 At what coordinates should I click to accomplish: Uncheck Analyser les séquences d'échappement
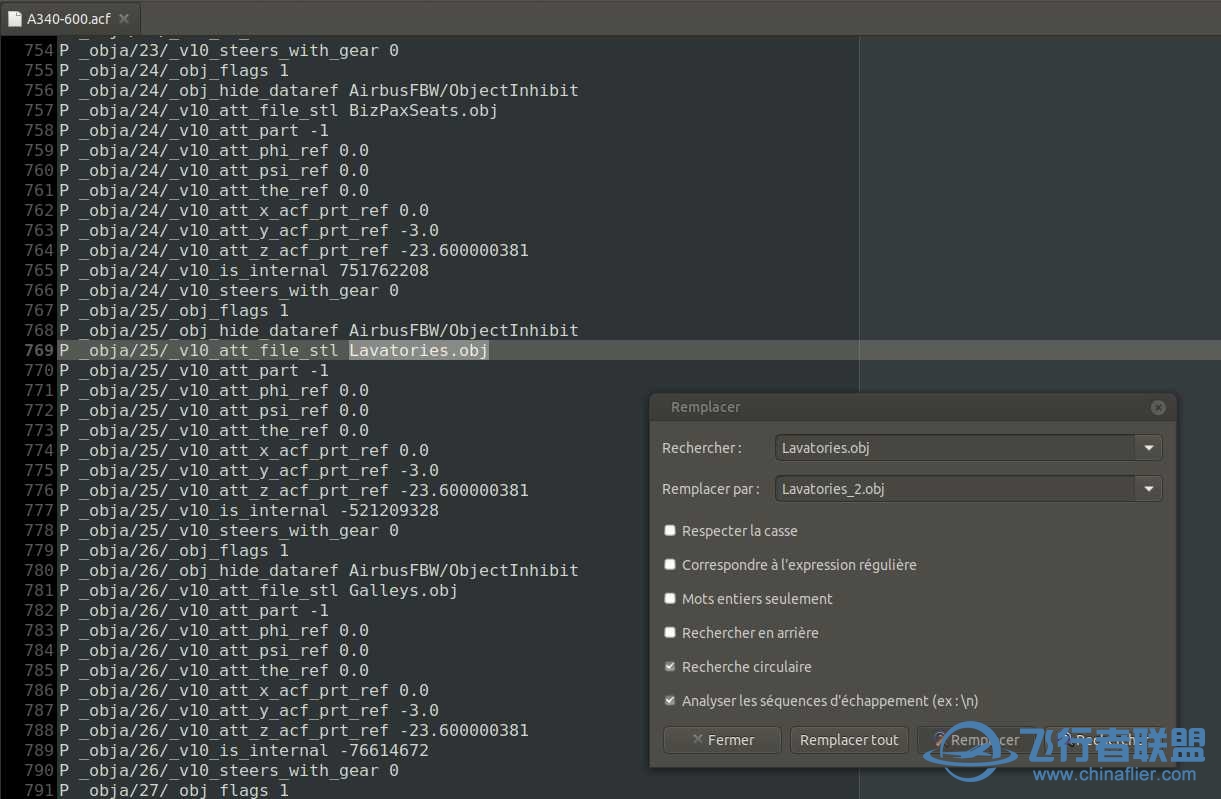(670, 701)
